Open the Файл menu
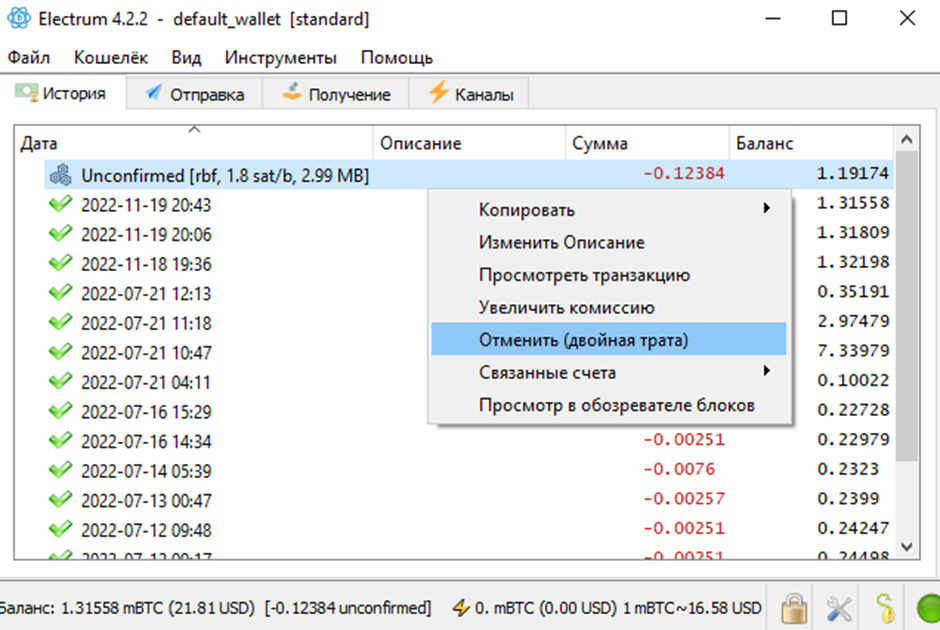 [29, 58]
